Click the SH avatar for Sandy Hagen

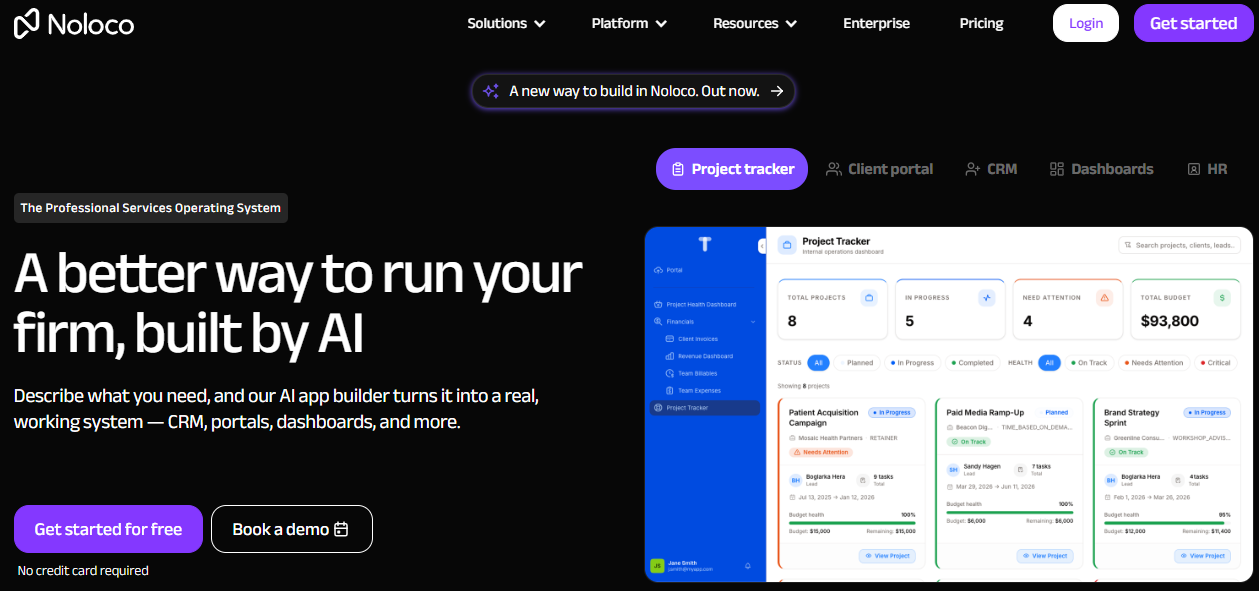click(953, 469)
